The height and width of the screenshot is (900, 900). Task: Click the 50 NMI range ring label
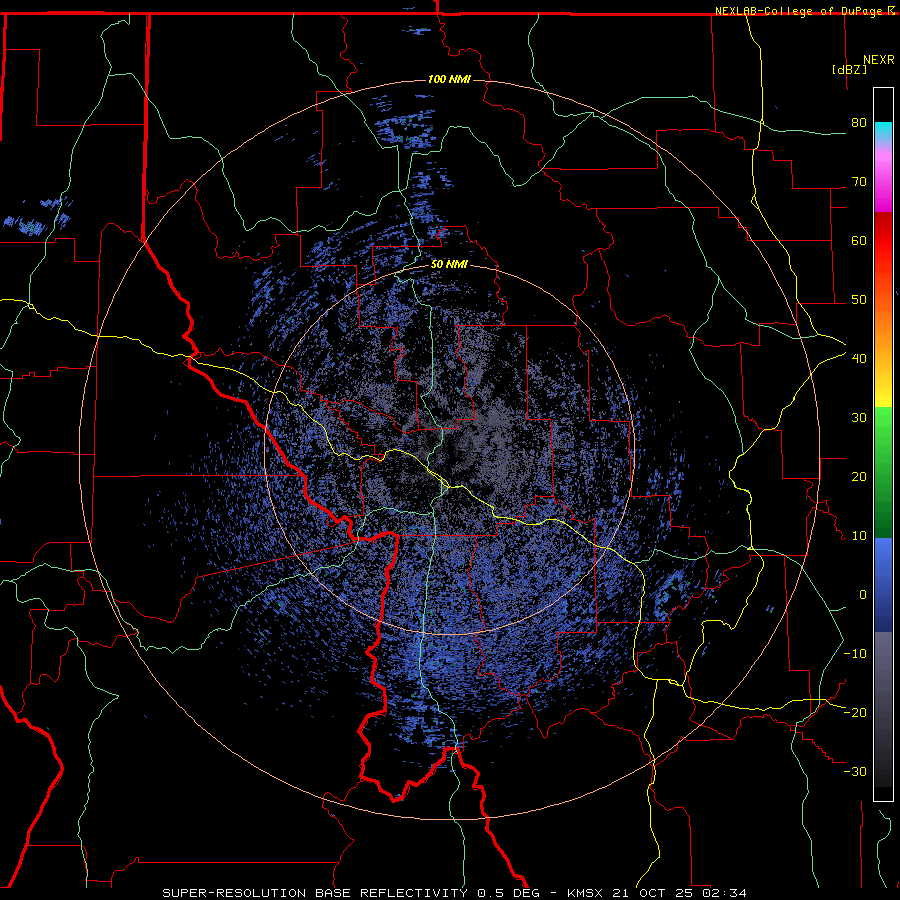pos(449,265)
